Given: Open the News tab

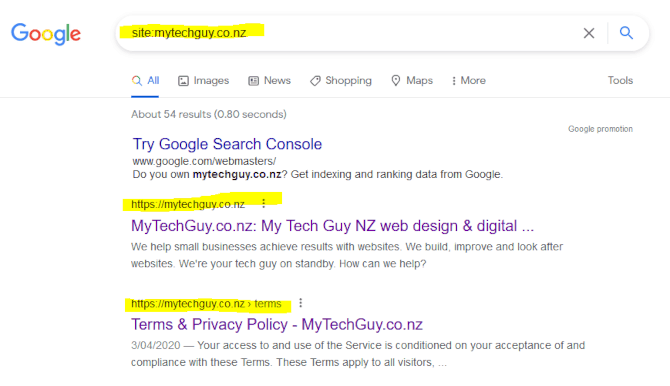Looking at the screenshot, I should [269, 80].
